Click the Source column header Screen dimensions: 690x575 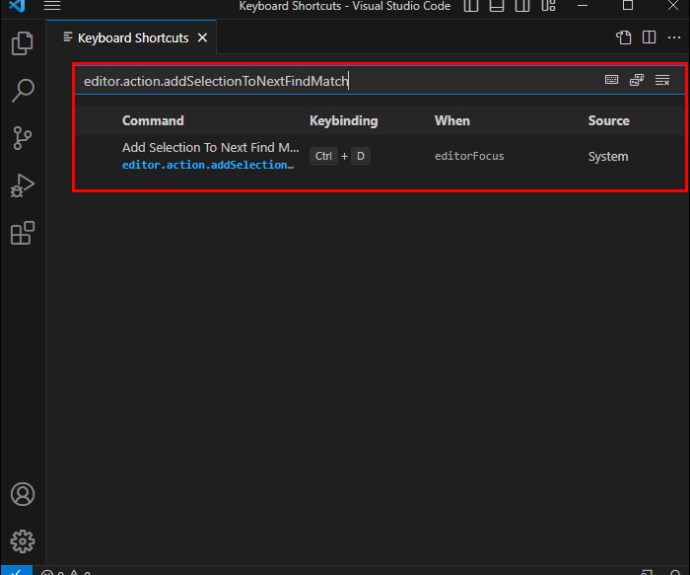(x=609, y=121)
